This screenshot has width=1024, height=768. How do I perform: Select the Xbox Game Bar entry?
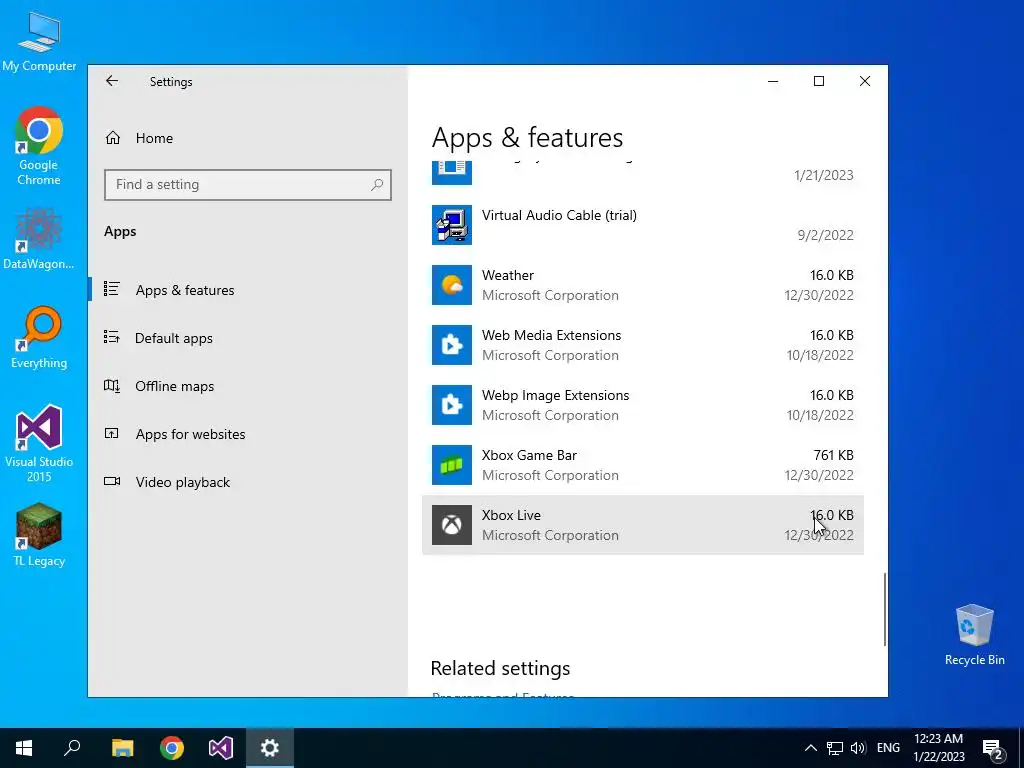(x=643, y=465)
